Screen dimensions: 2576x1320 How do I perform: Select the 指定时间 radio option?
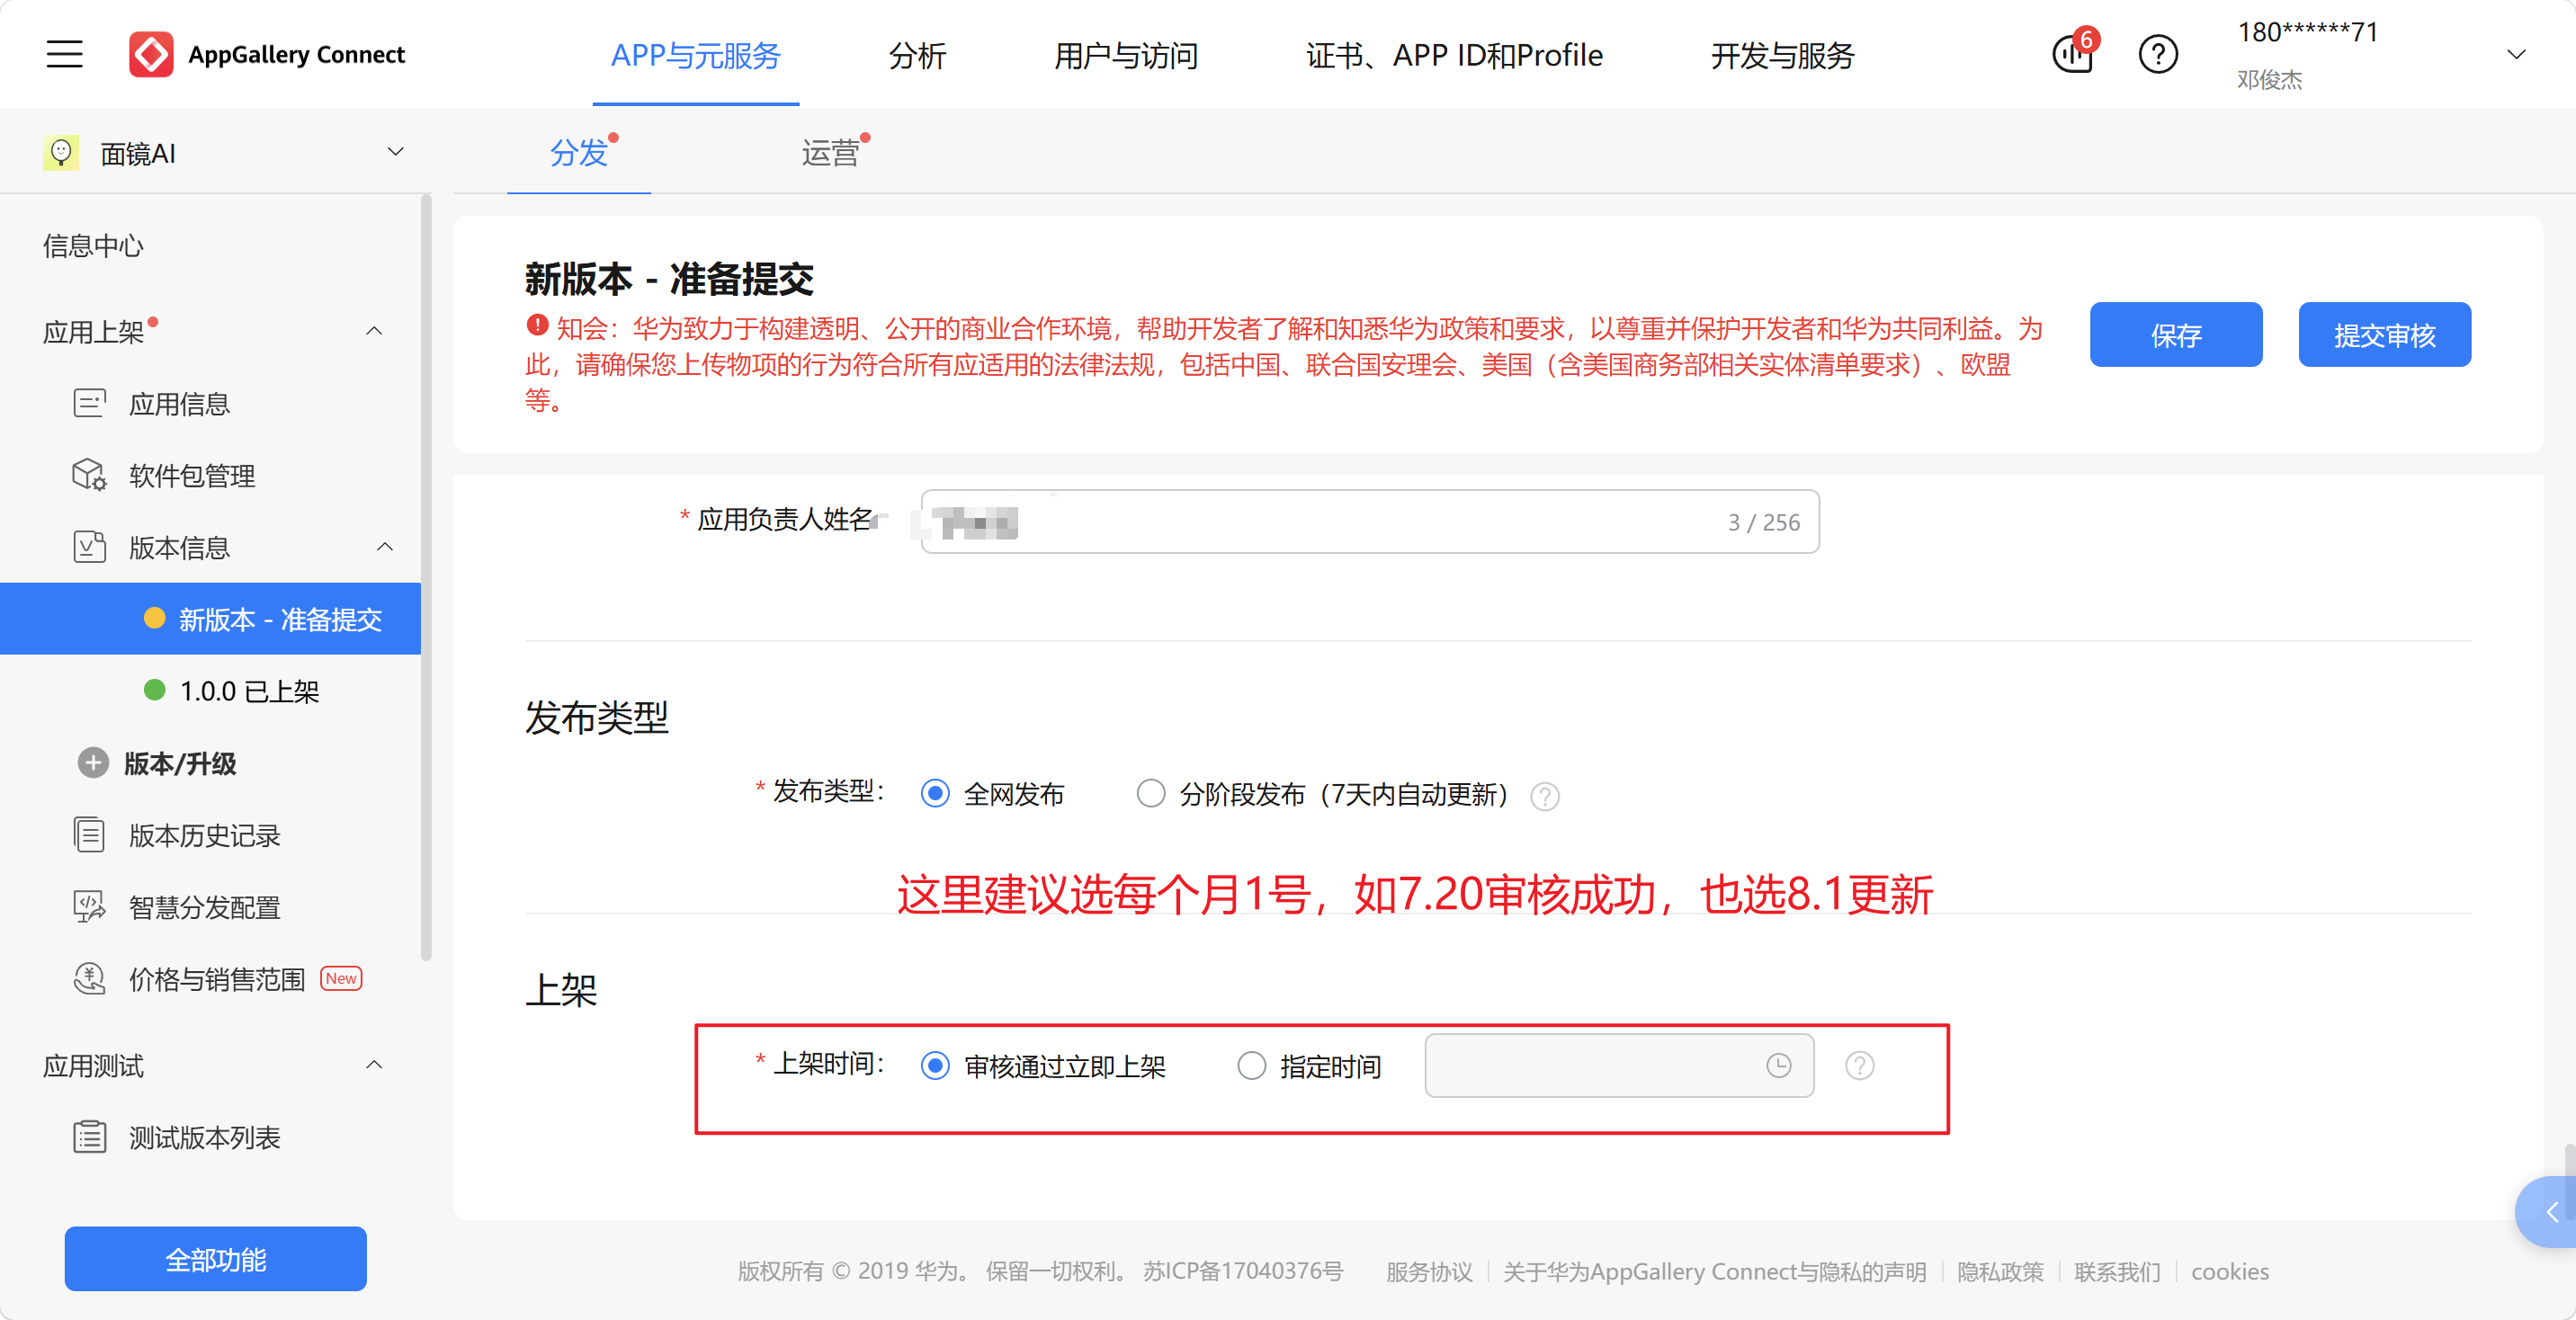coord(1251,1066)
